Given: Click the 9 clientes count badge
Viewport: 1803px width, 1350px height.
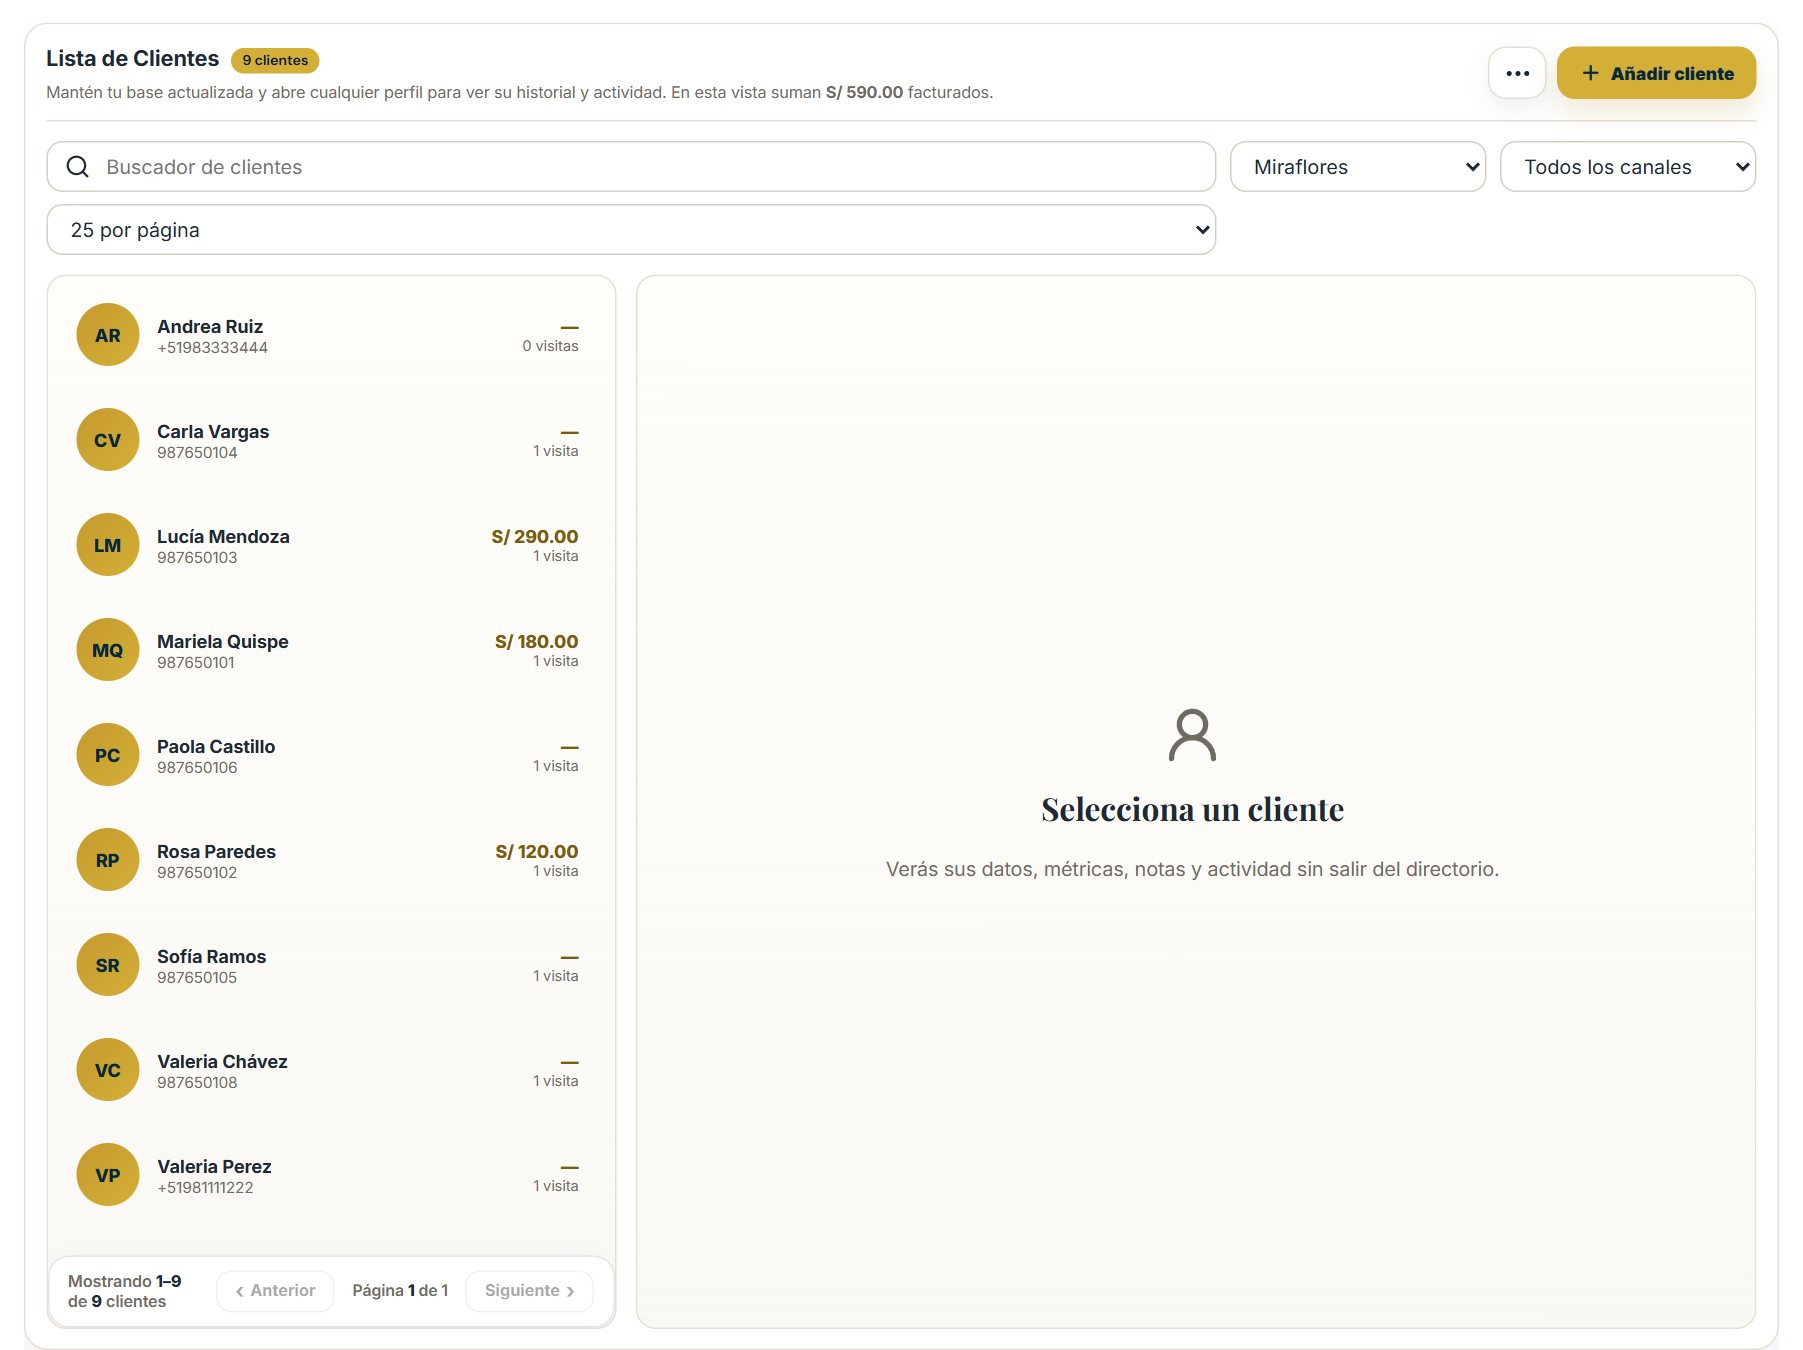Looking at the screenshot, I should pos(275,60).
